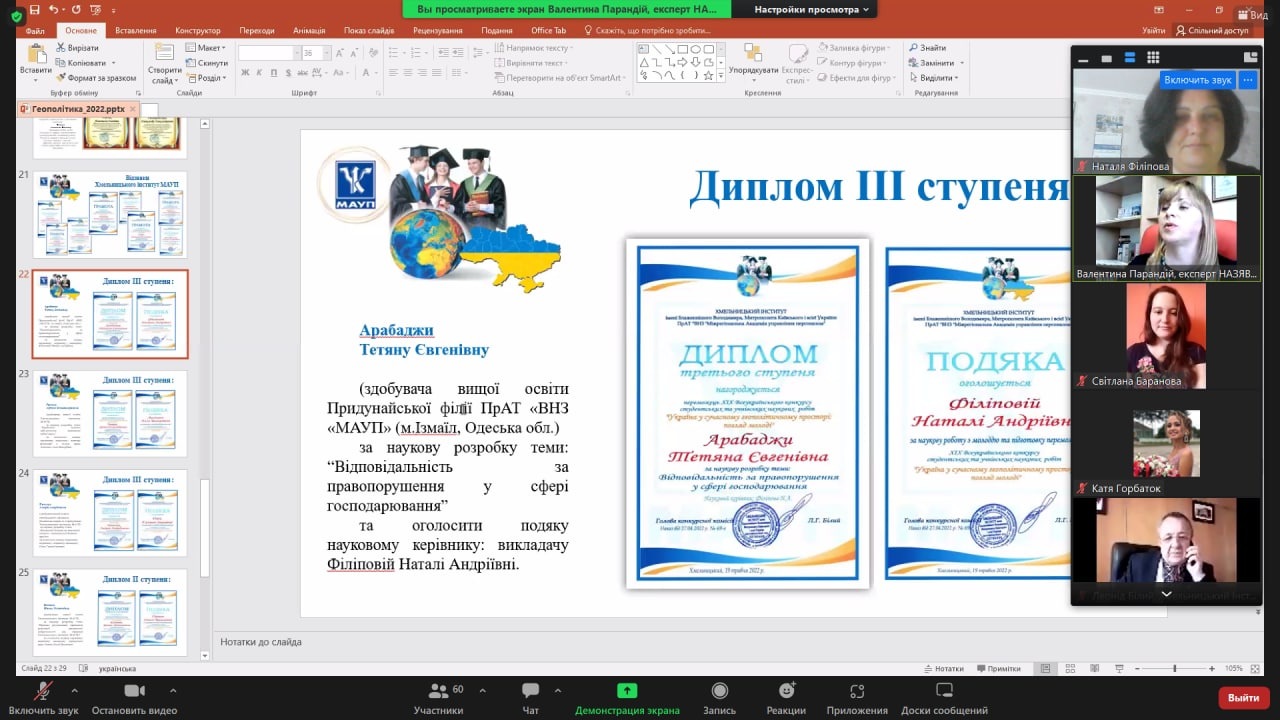Leave the meeting with Выйти button
The height and width of the screenshot is (720, 1280).
(1243, 697)
